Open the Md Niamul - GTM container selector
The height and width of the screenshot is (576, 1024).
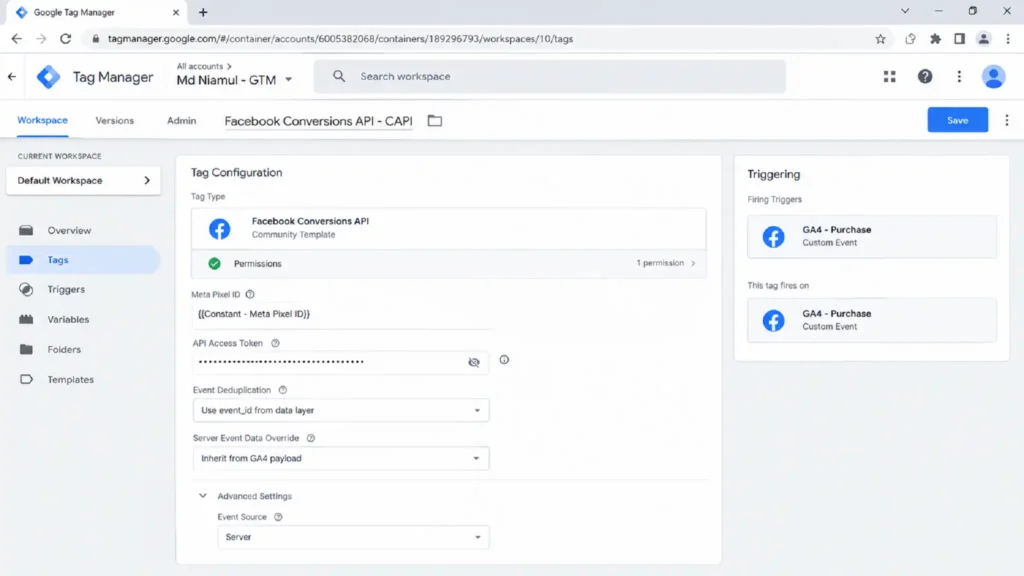coord(234,80)
